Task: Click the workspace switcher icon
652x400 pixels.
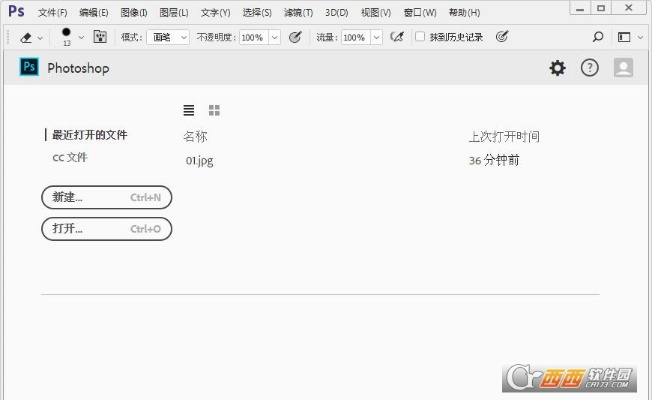Action: click(x=624, y=37)
